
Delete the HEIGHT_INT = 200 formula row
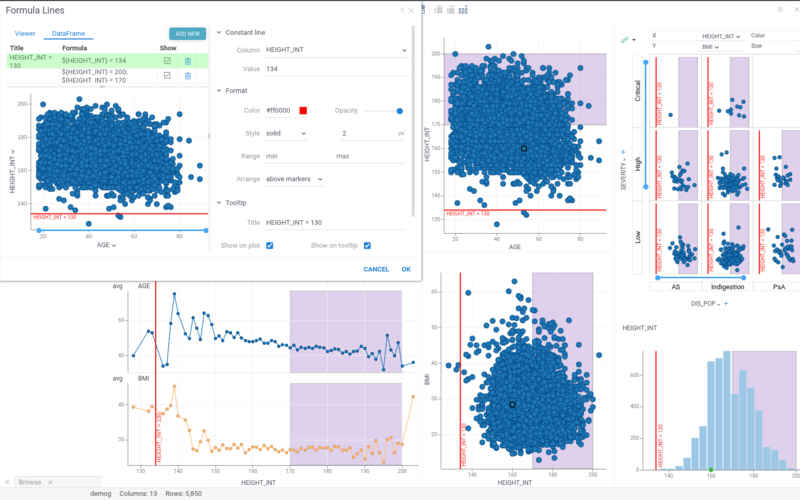click(x=188, y=76)
